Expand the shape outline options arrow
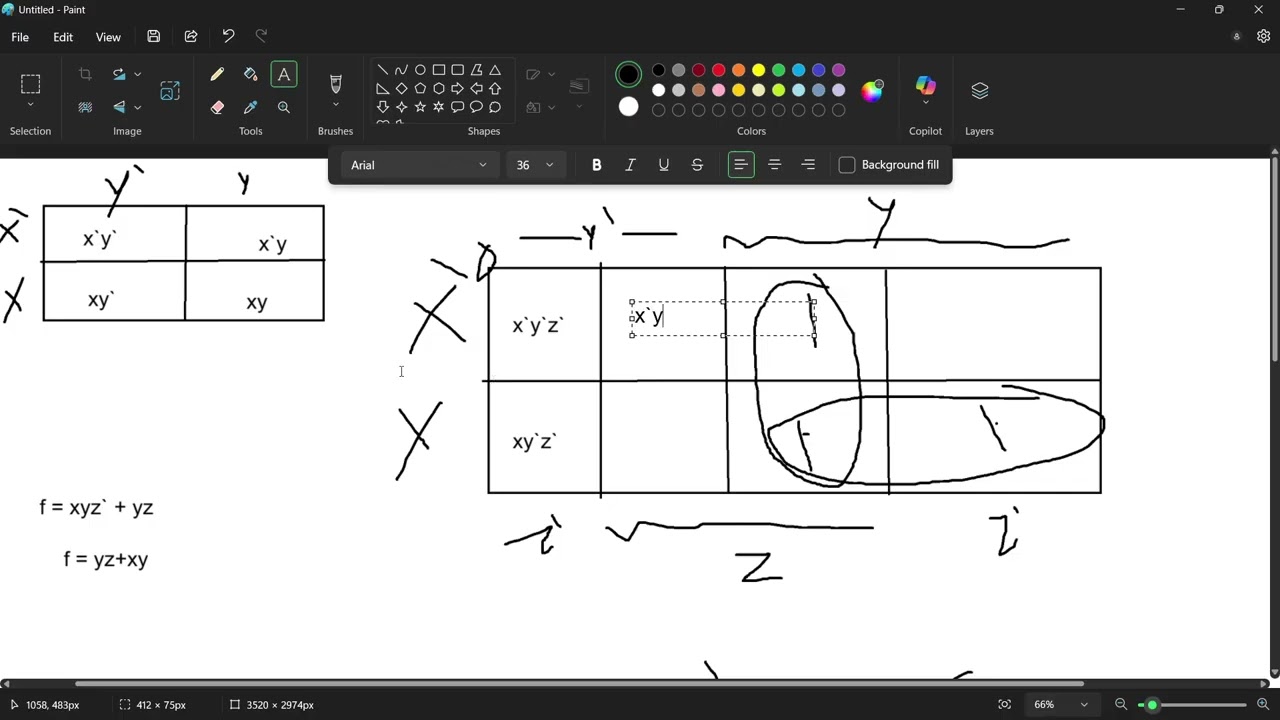Image resolution: width=1280 pixels, height=720 pixels. [551, 74]
